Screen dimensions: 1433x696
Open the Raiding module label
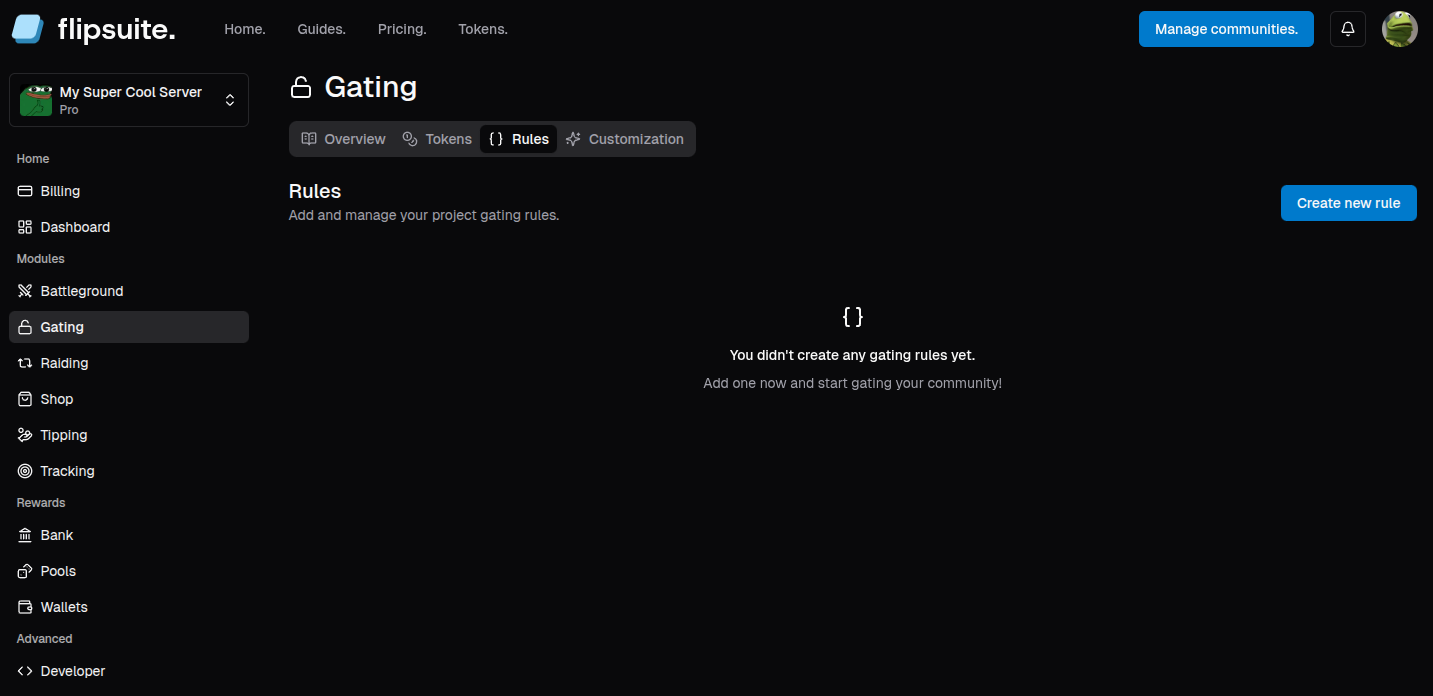pos(65,363)
